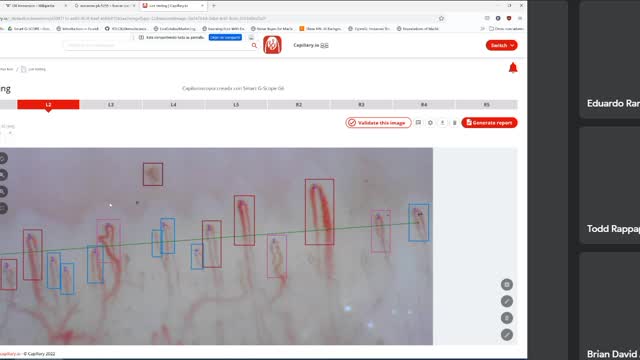
Task: Click the second round tool at lower right
Action: (507, 301)
